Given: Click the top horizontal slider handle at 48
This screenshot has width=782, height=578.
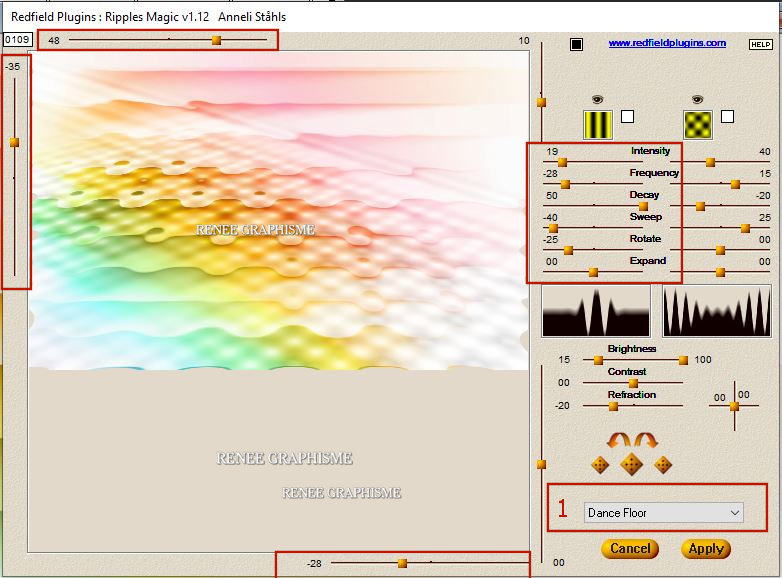Looking at the screenshot, I should coord(216,40).
